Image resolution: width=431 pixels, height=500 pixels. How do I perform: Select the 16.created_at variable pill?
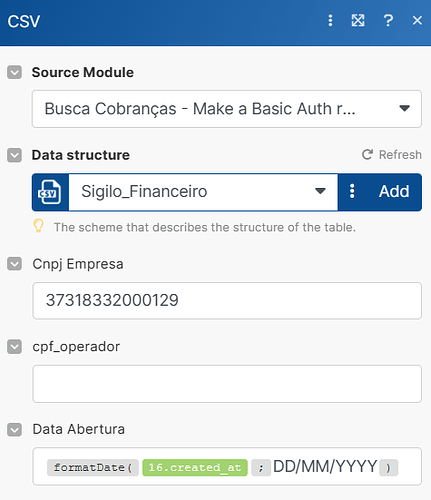pos(195,467)
